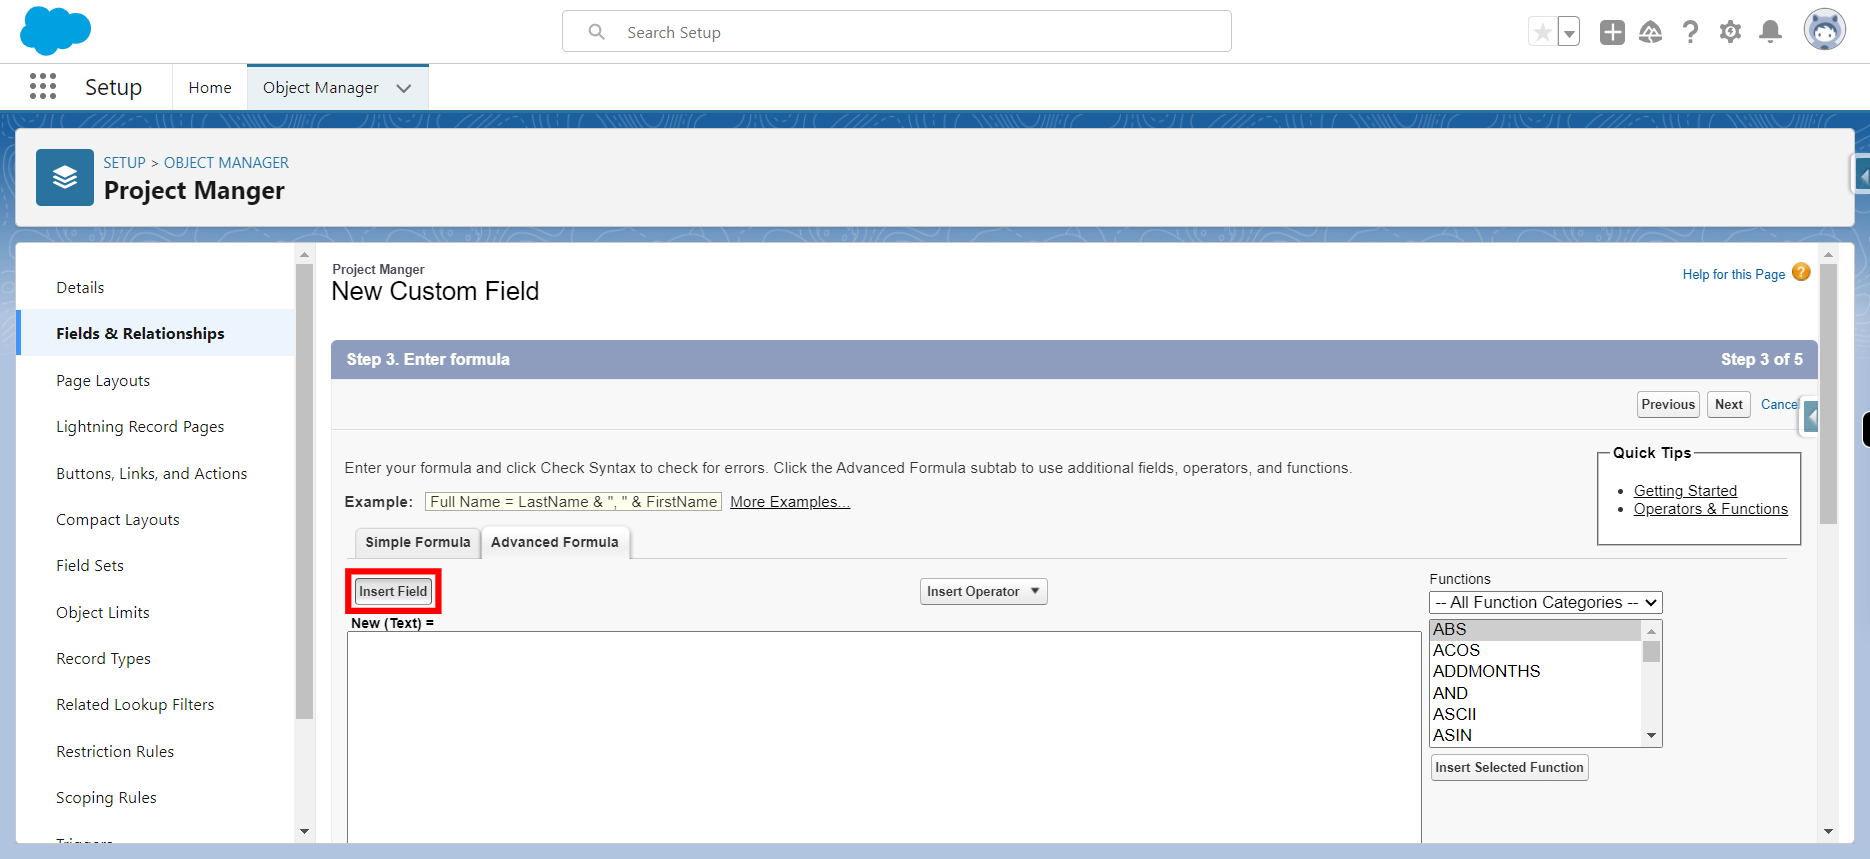Viewport: 1870px width, 859px height.
Task: Open Lightning Record Pages in sidebar
Action: click(140, 426)
